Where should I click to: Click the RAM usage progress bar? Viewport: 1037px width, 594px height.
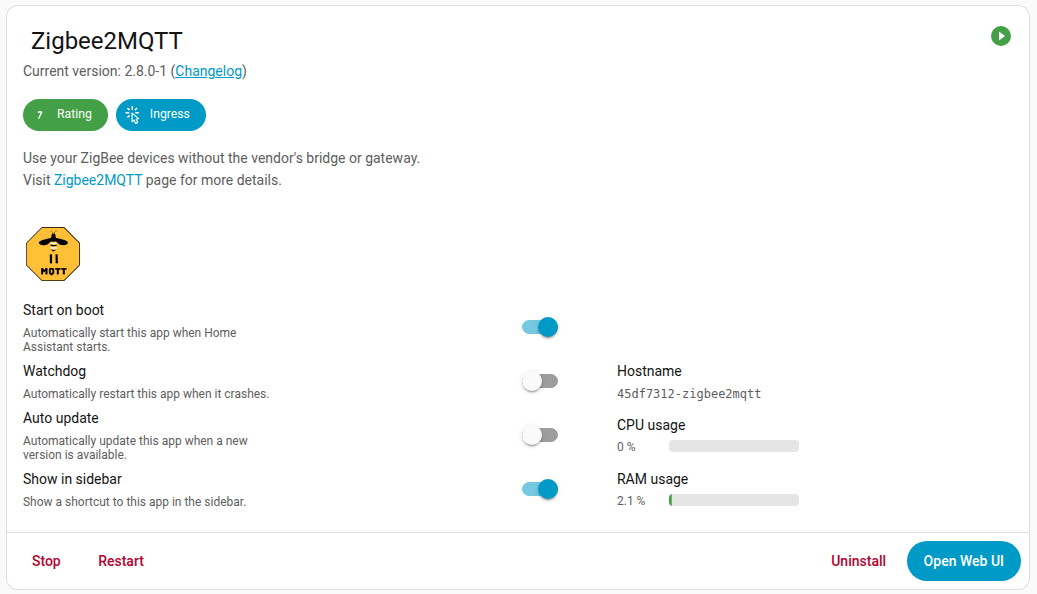(733, 500)
